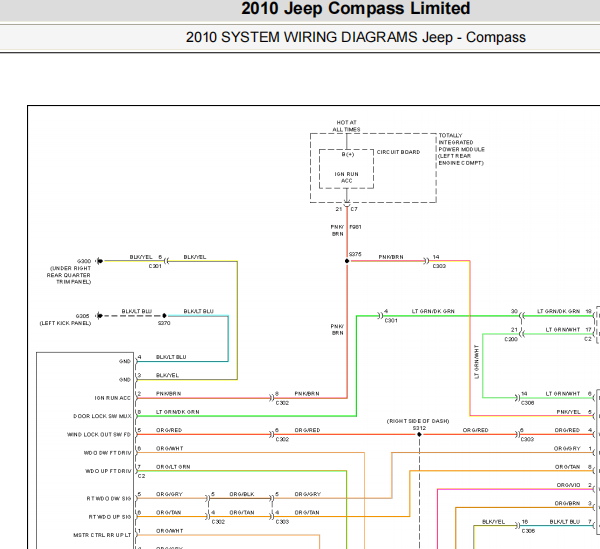Click the 'B(+)' terminal label
The image size is (600, 549).
tap(348, 154)
